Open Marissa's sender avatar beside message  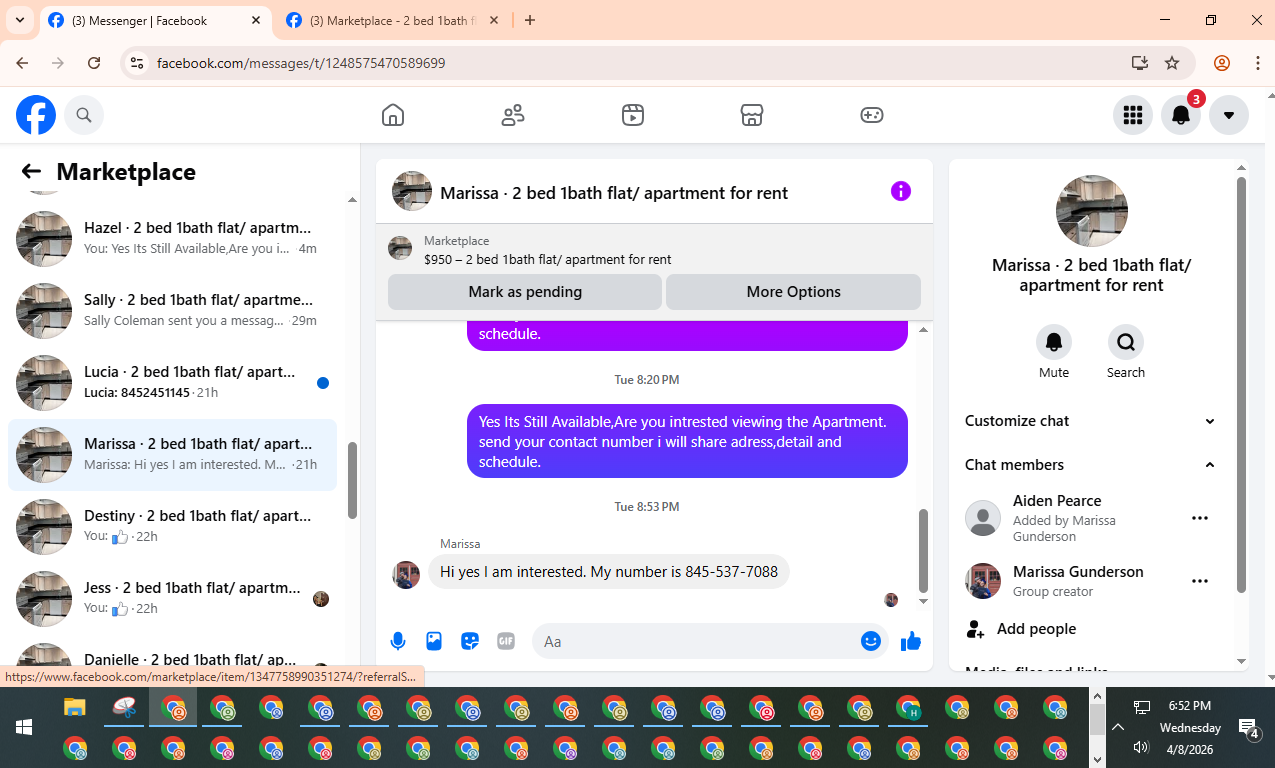pyautogui.click(x=406, y=574)
